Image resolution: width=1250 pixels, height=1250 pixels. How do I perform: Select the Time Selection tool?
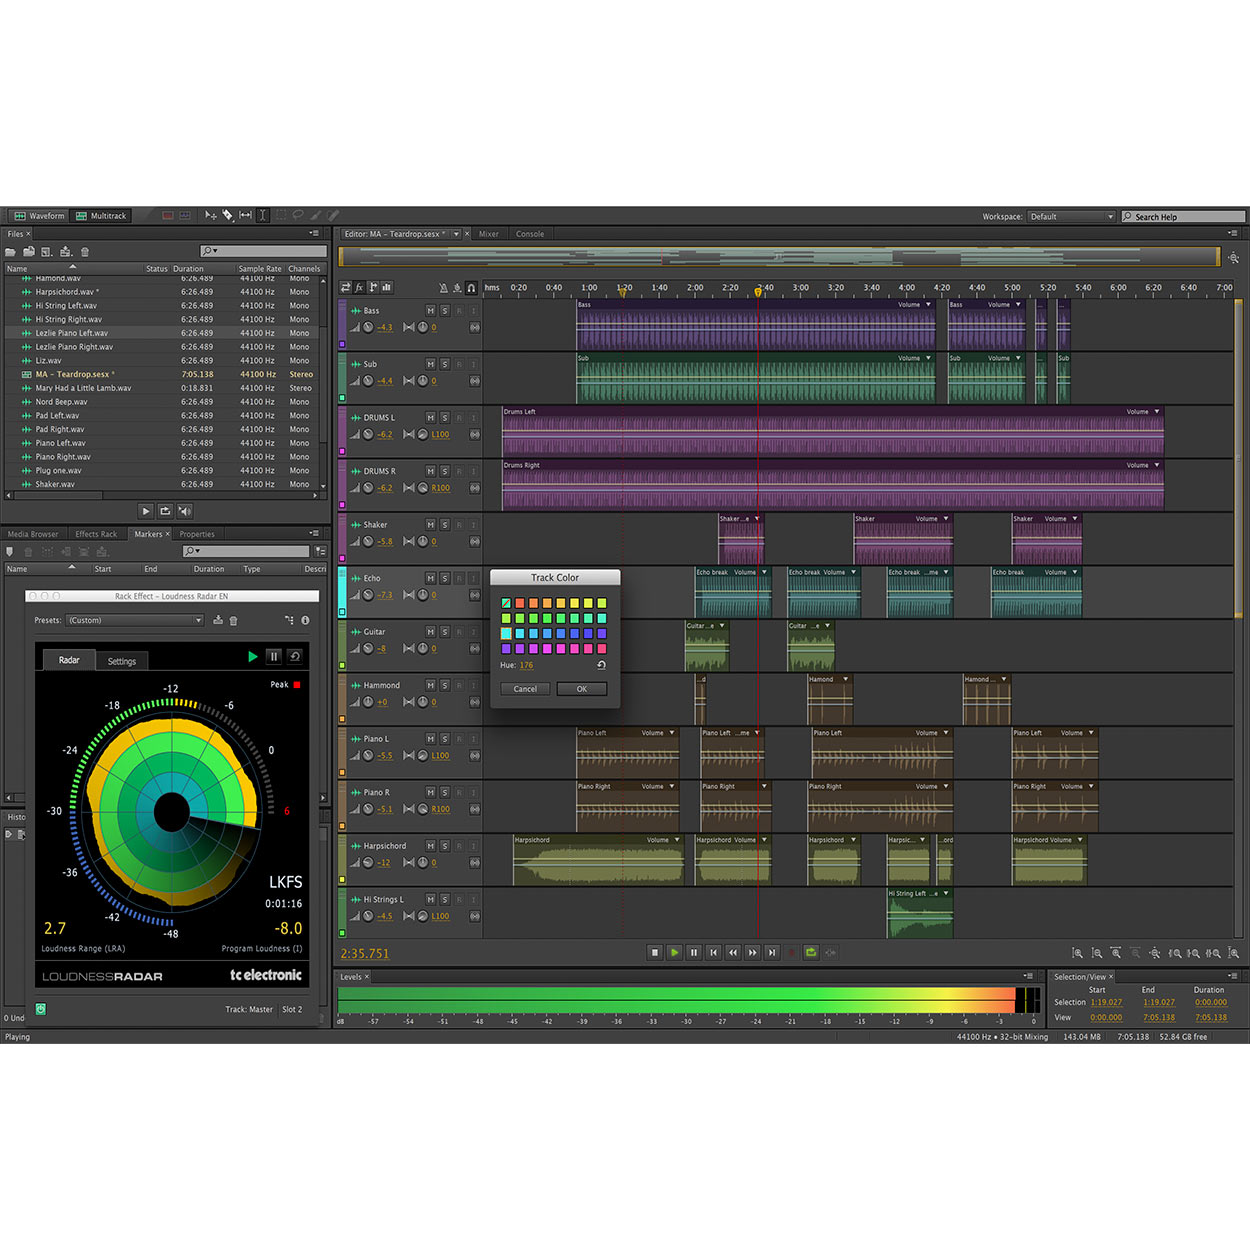262,215
